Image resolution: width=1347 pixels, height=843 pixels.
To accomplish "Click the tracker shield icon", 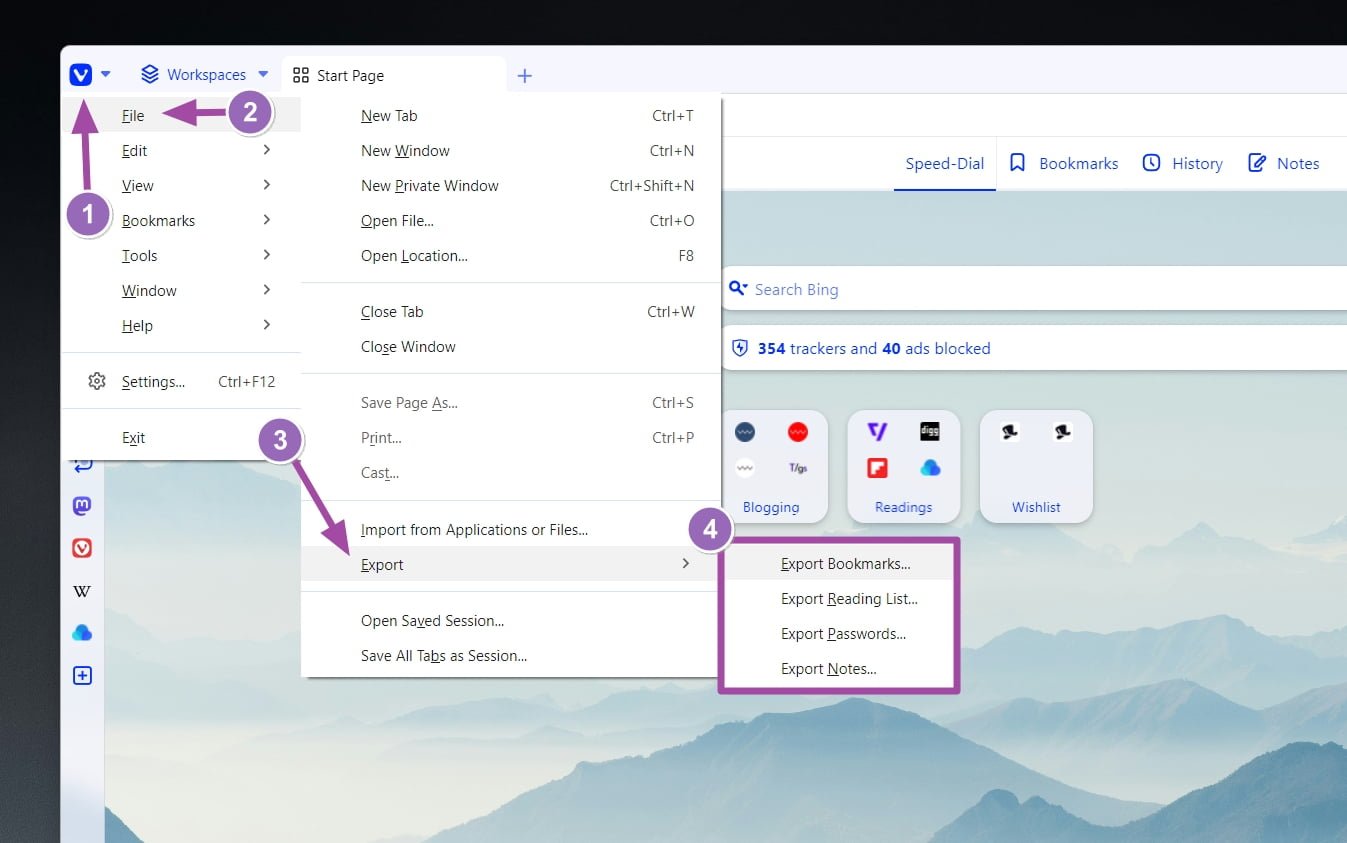I will [740, 348].
